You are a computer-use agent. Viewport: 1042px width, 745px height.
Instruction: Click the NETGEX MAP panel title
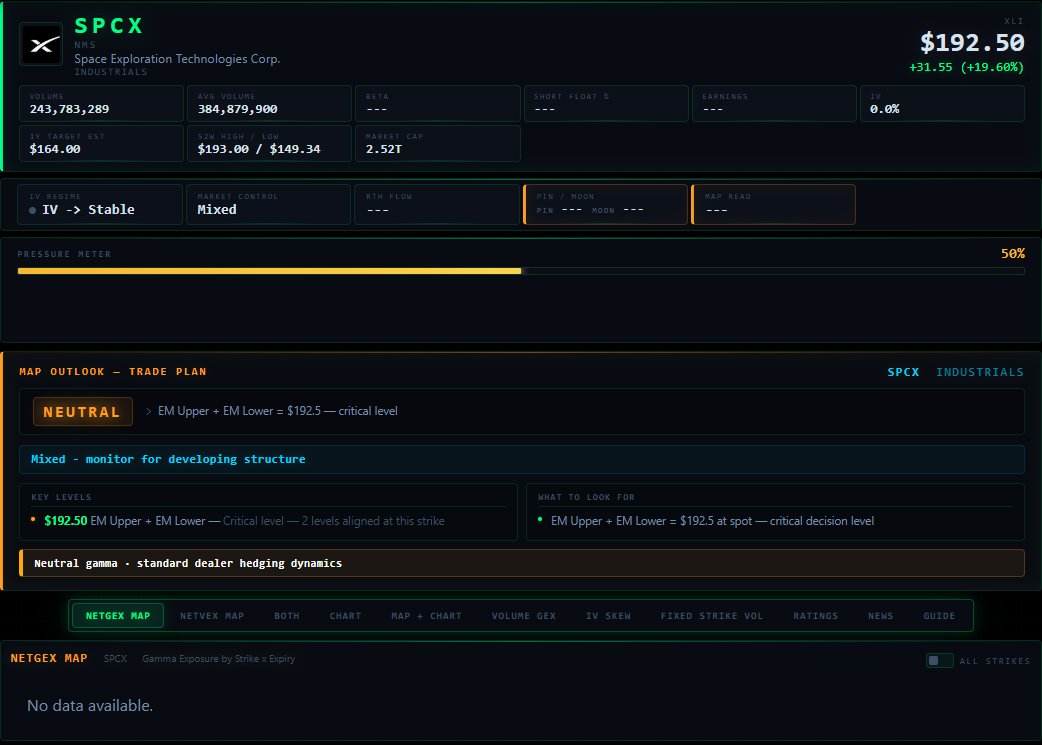[49, 658]
